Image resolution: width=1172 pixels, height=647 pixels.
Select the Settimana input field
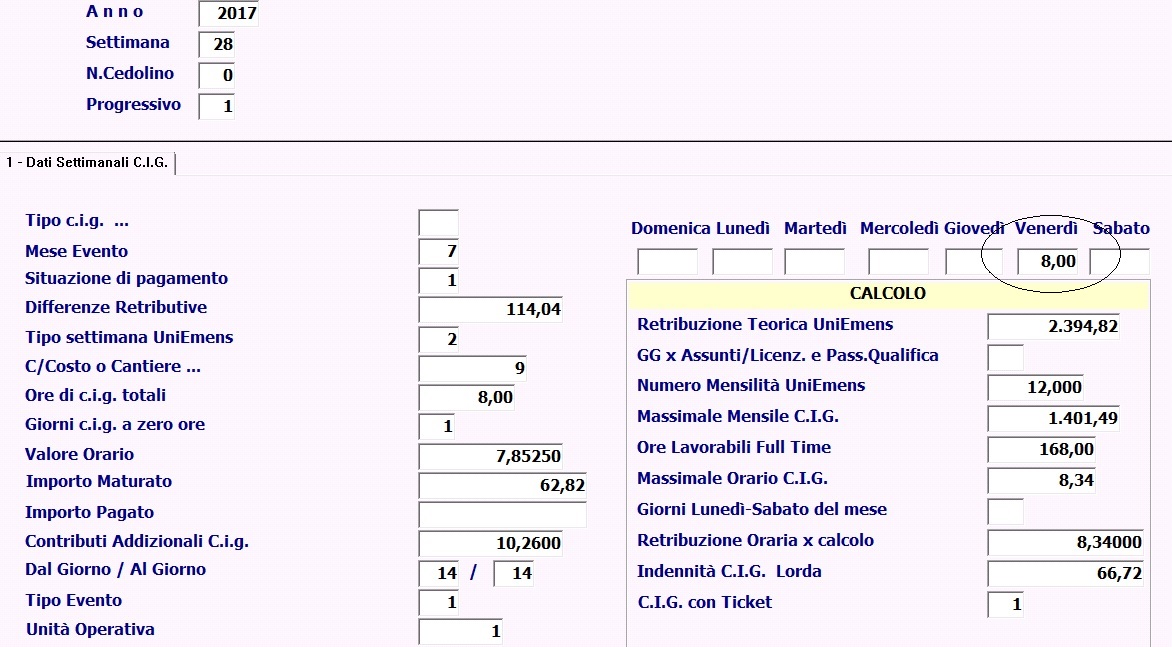pyautogui.click(x=216, y=45)
